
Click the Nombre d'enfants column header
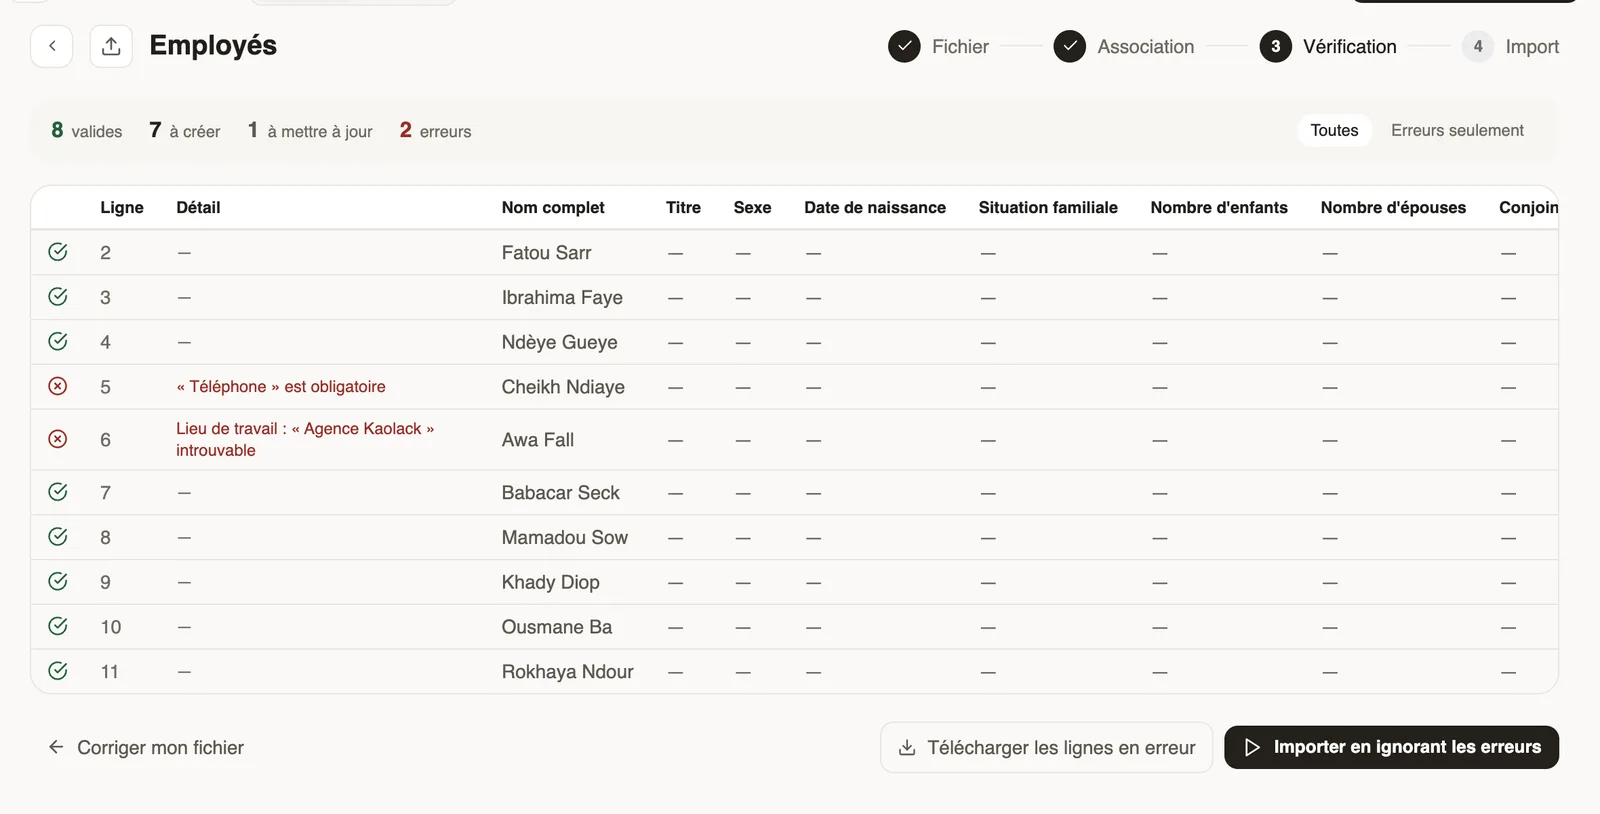1219,208
